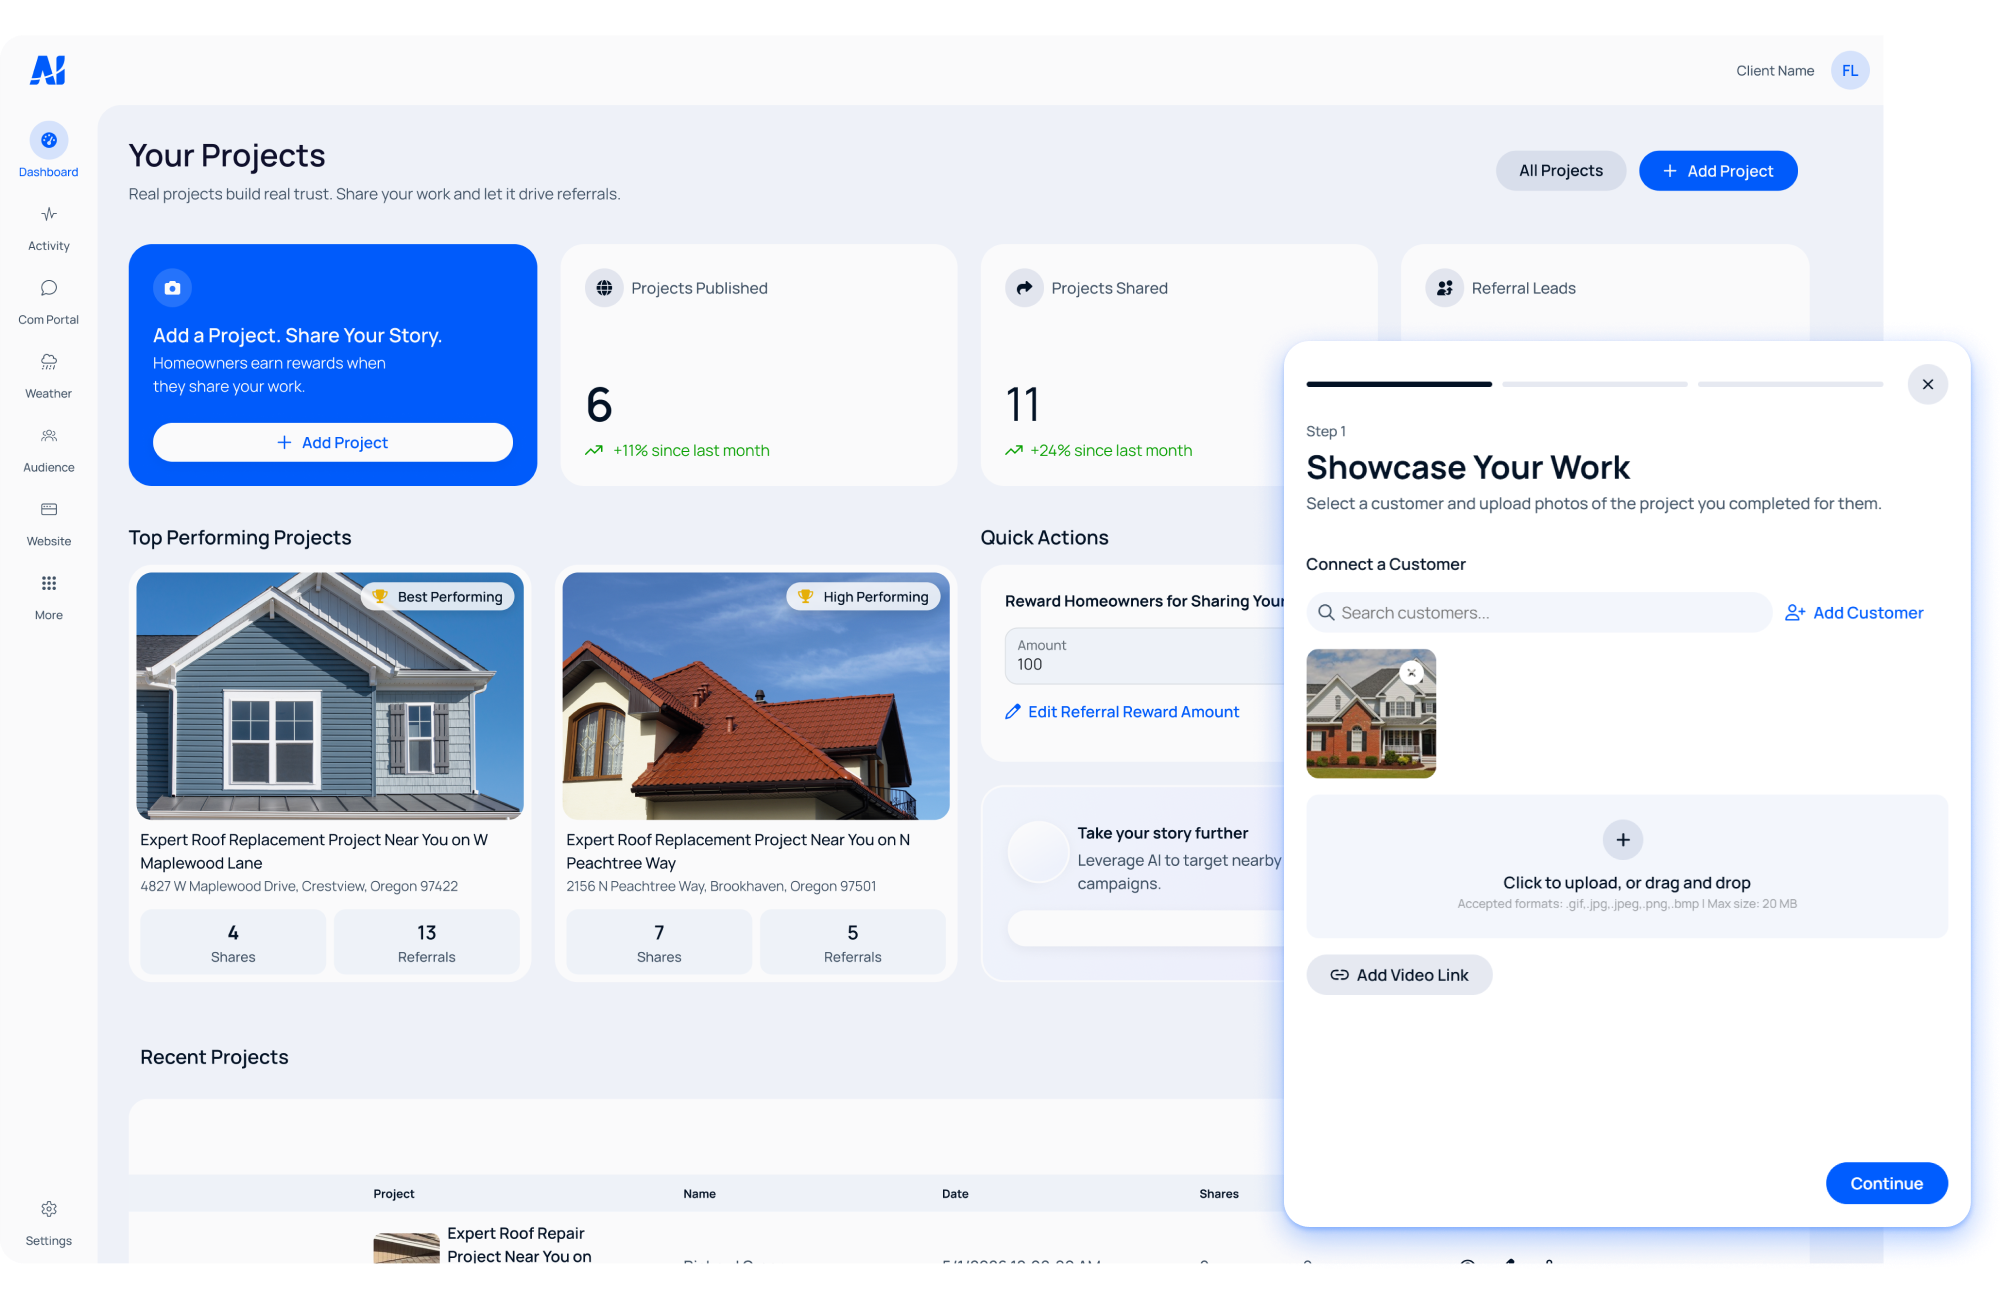This screenshot has height=1299, width=2000.
Task: Click All Projects button
Action: (x=1560, y=171)
